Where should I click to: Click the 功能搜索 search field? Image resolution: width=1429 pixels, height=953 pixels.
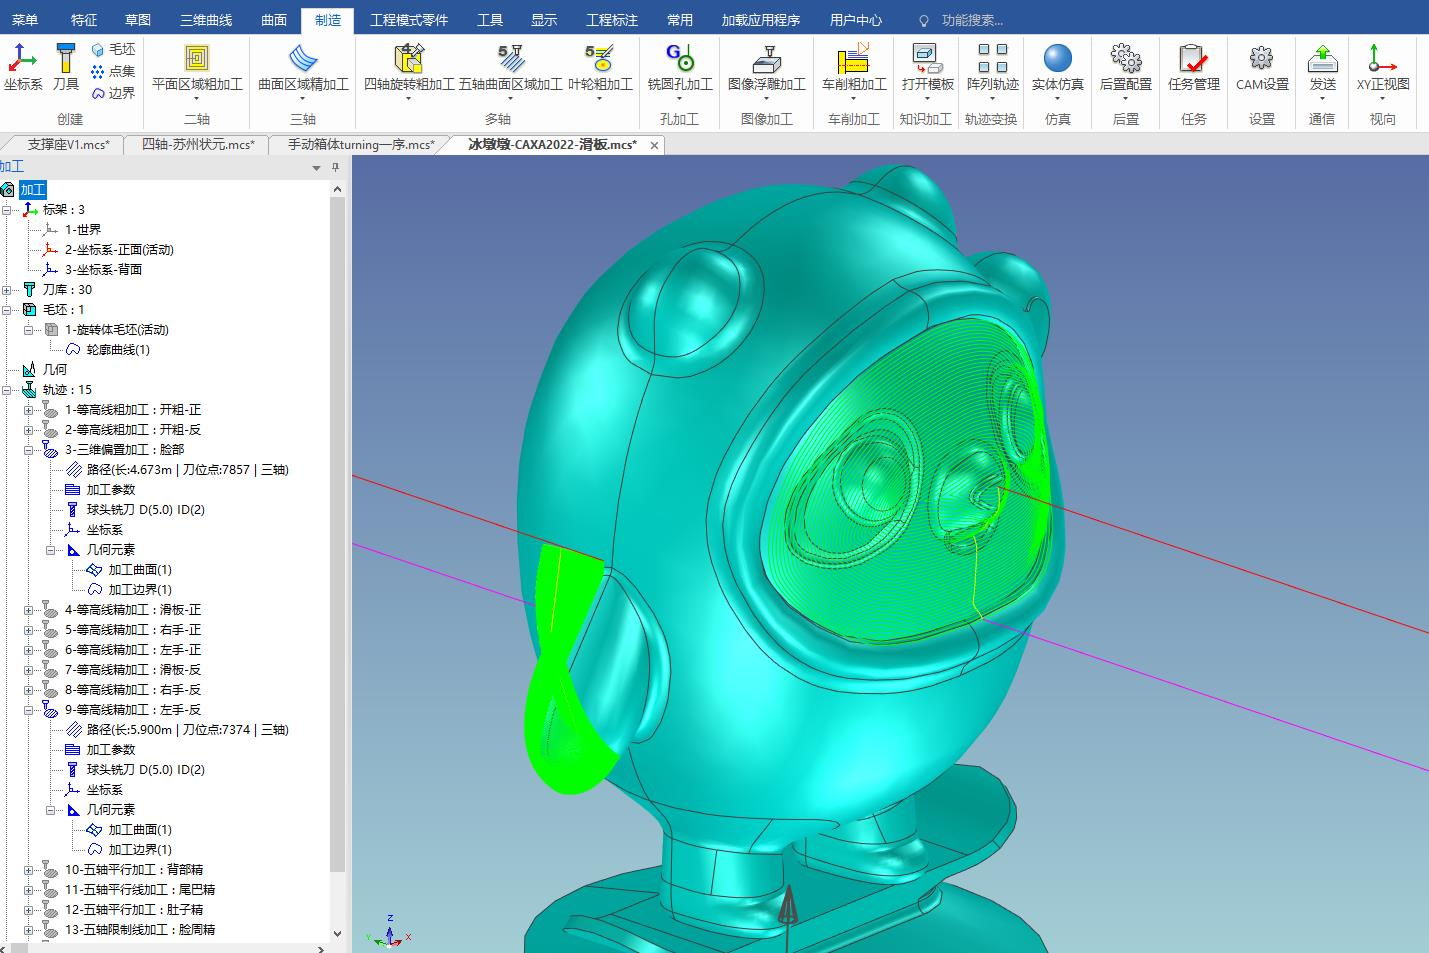(x=971, y=20)
